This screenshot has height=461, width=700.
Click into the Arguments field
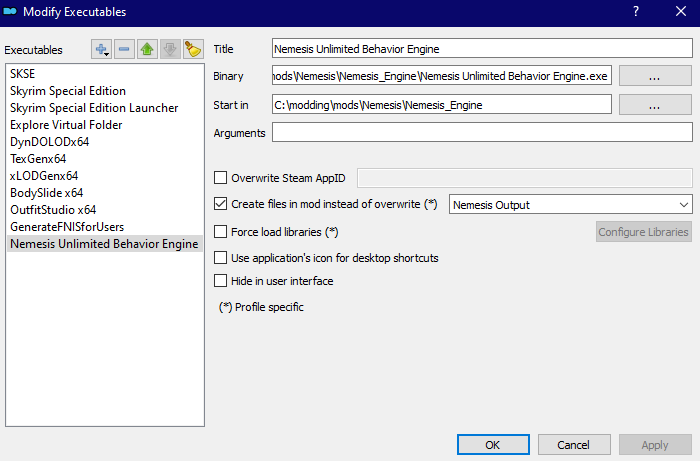[x=482, y=133]
